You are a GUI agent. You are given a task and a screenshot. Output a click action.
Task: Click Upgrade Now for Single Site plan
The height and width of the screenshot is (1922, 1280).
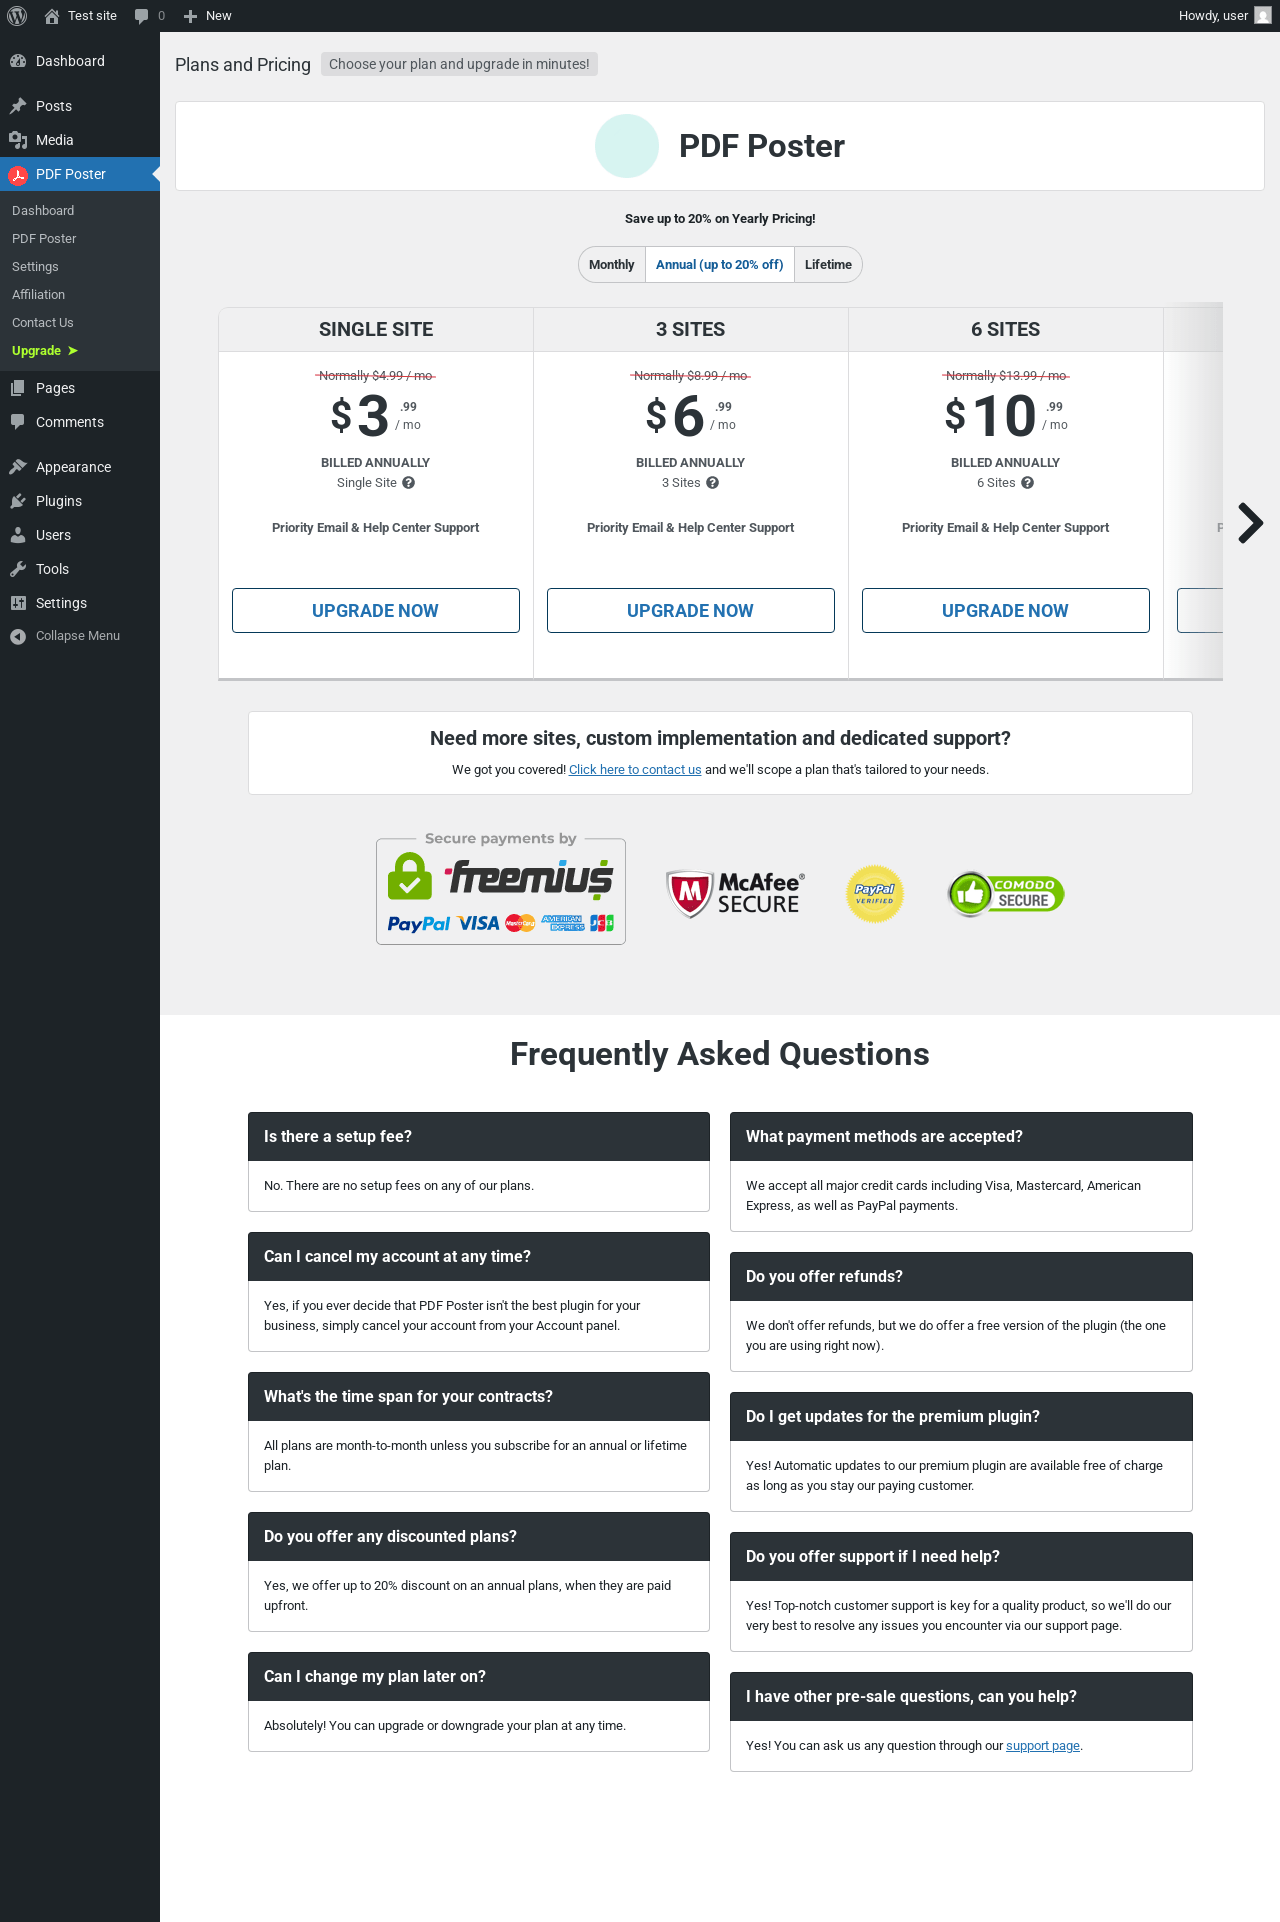point(376,611)
